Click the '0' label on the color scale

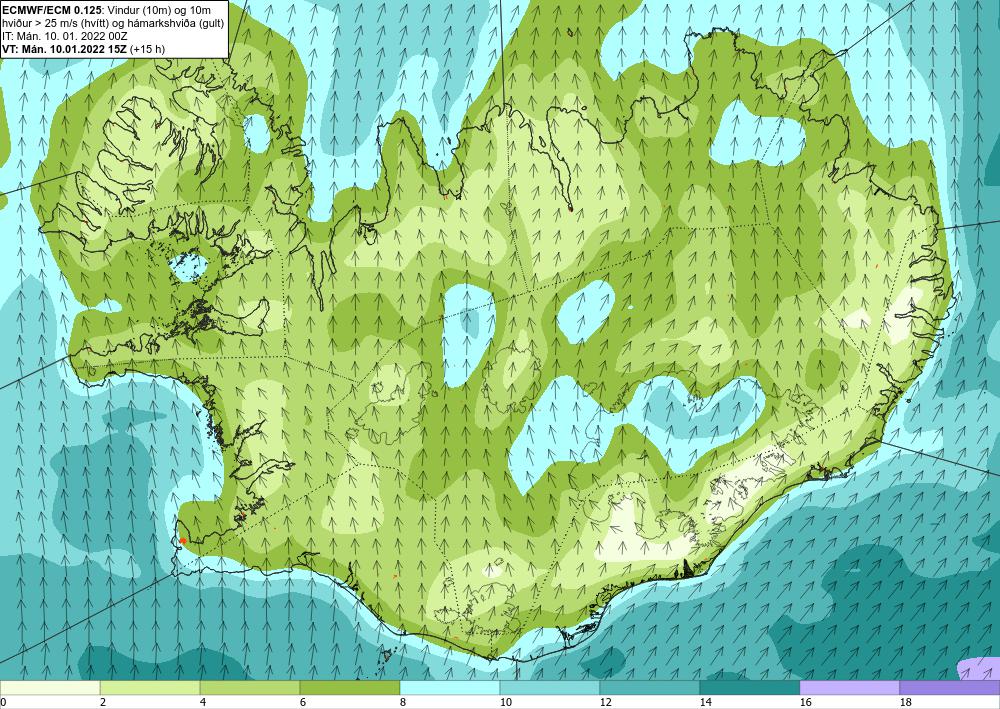[3, 703]
